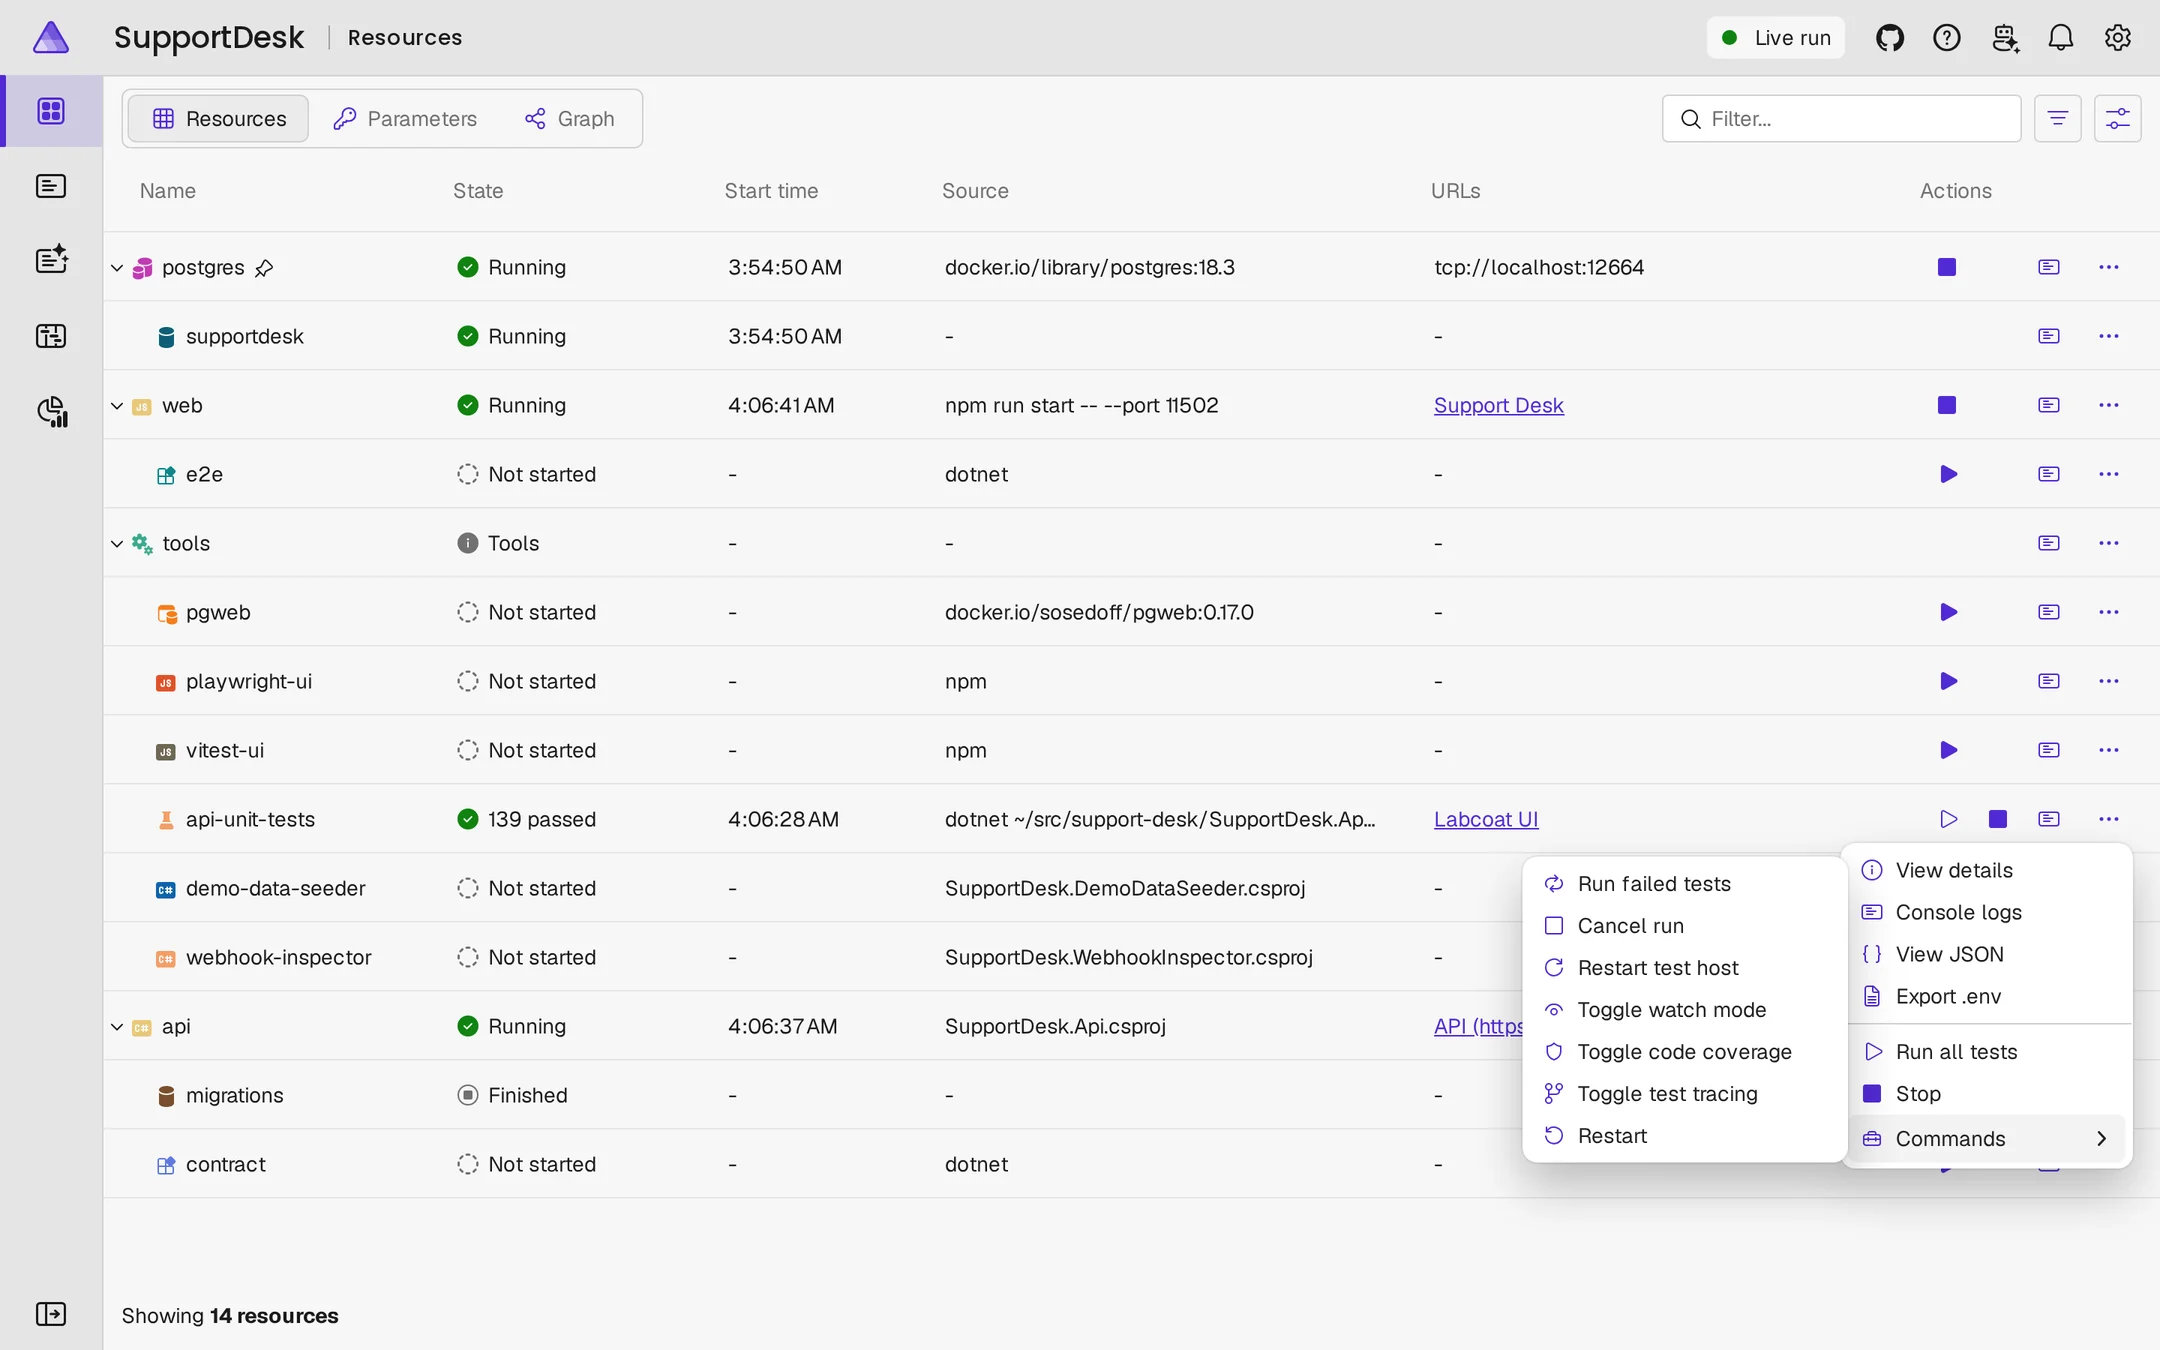Switch to the Resources tab
This screenshot has height=1350, width=2160.
[218, 119]
